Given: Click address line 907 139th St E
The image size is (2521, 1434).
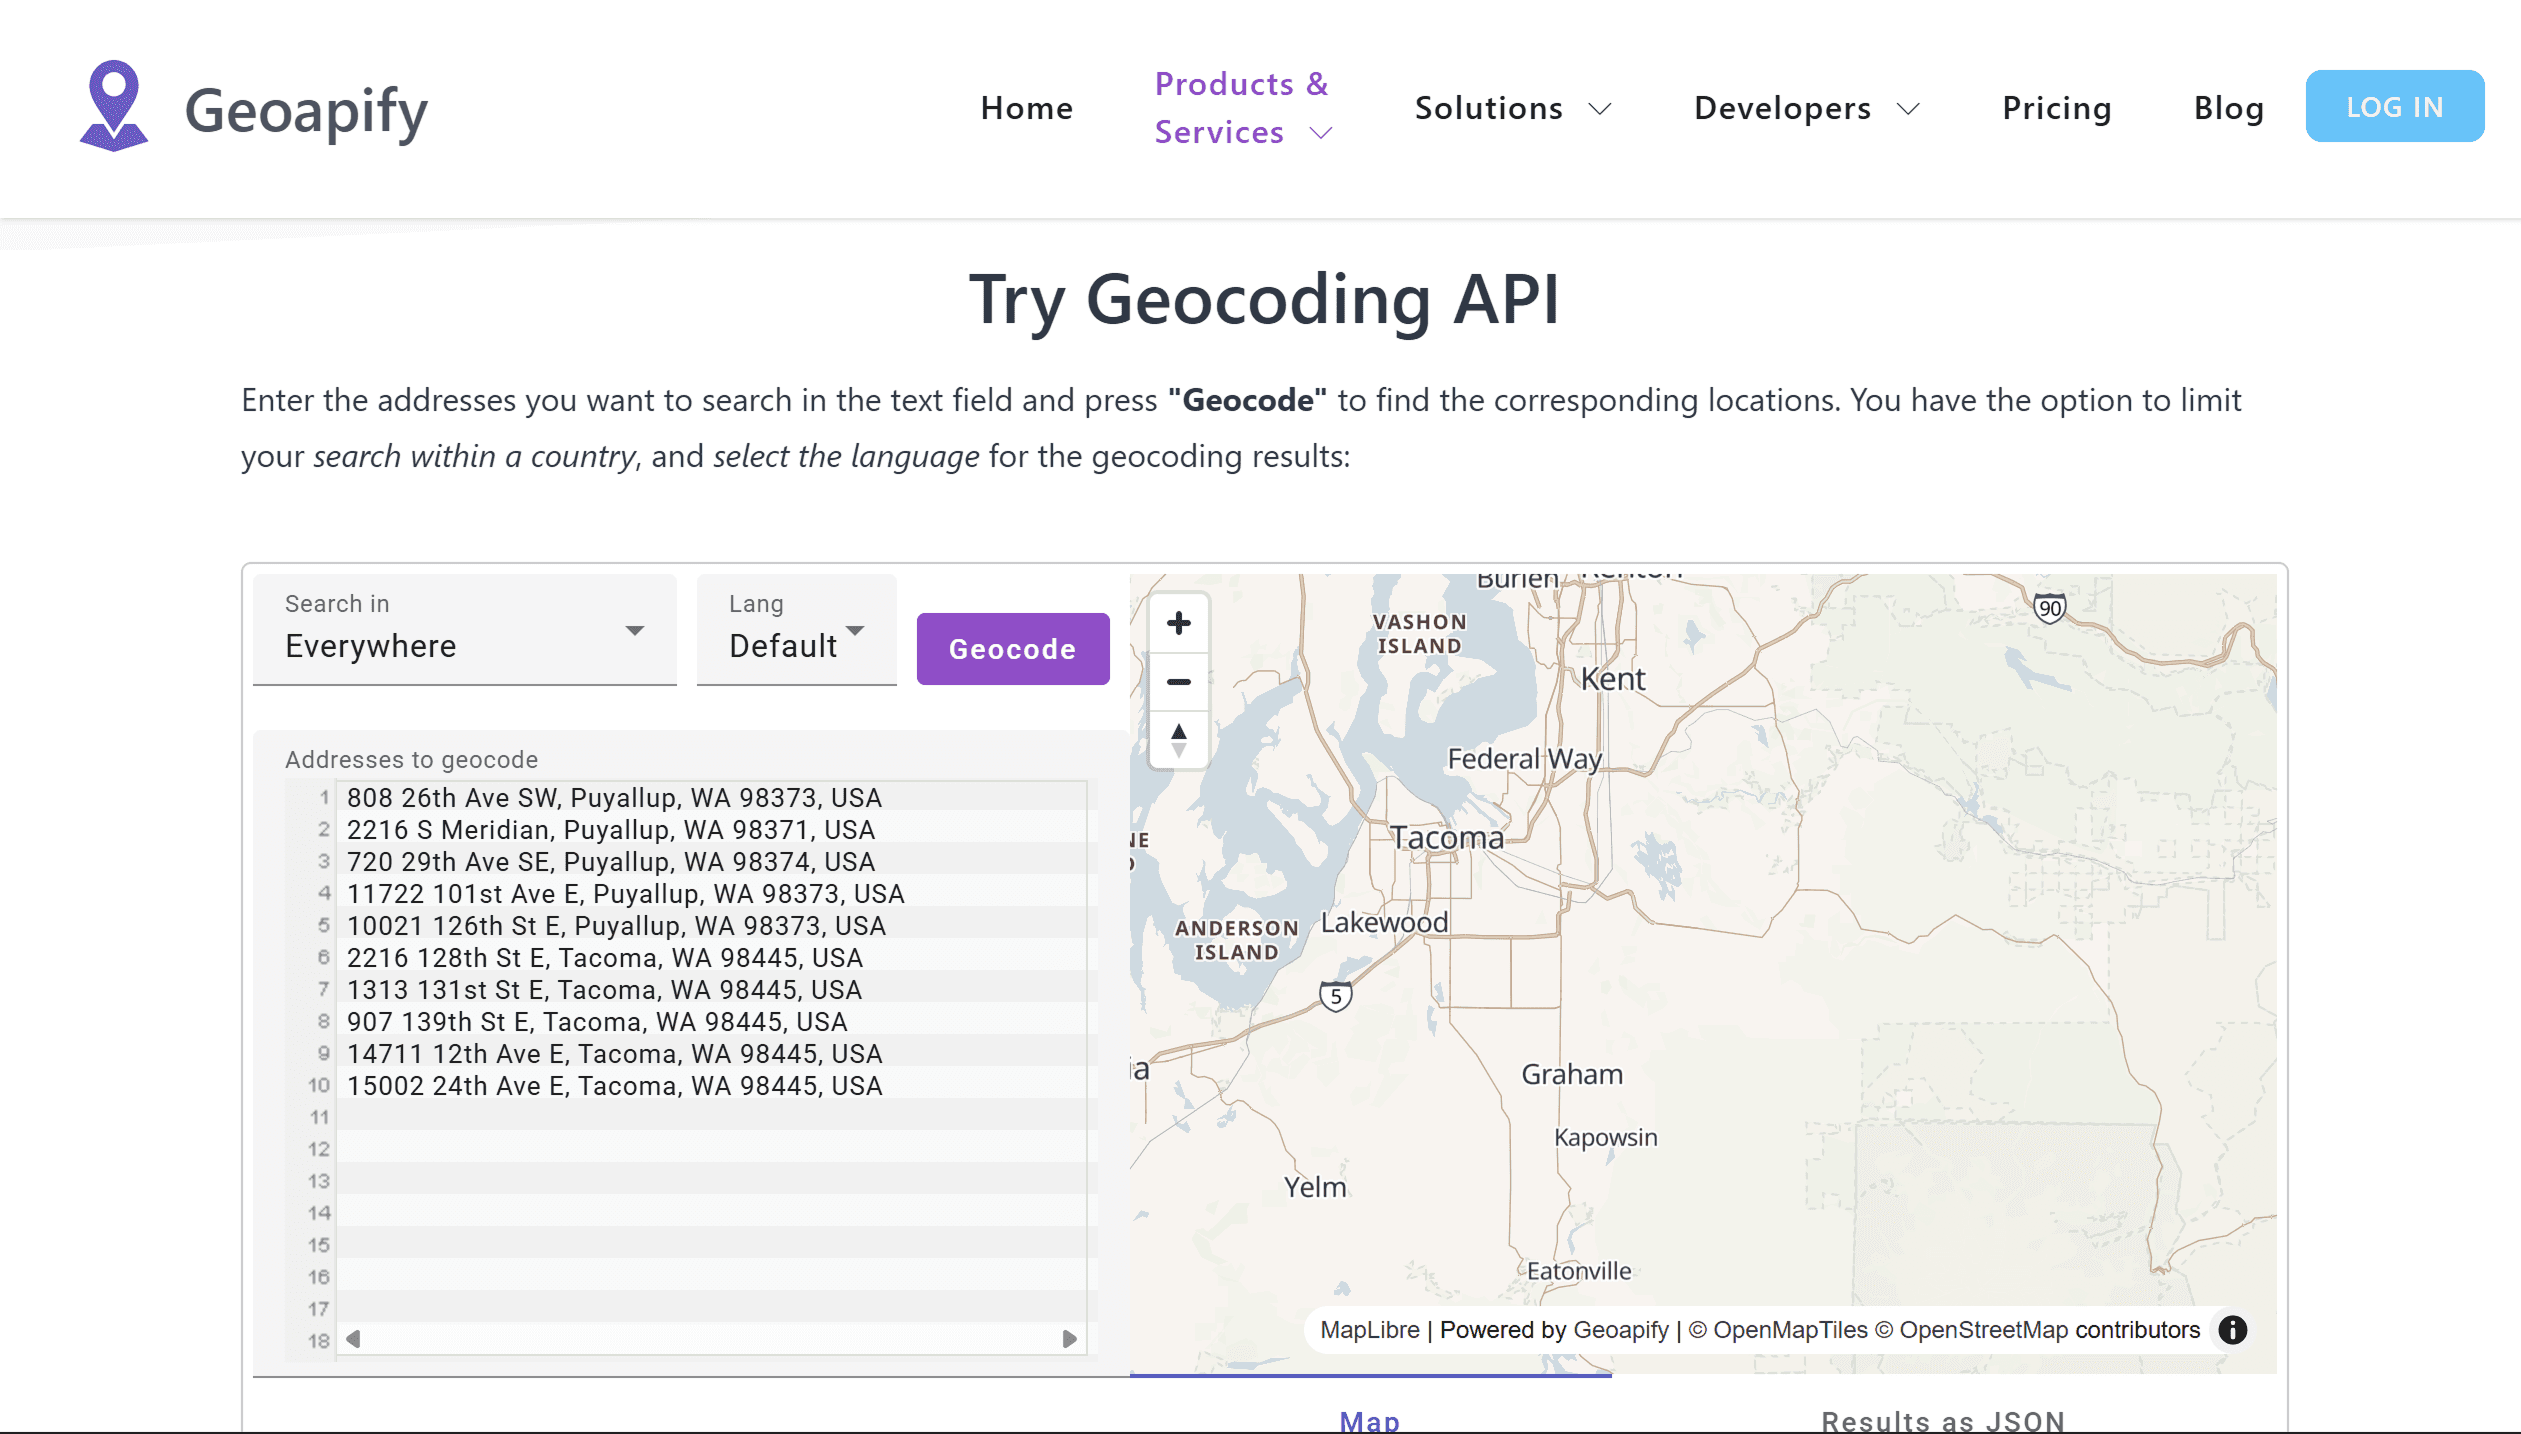Looking at the screenshot, I should point(597,1022).
